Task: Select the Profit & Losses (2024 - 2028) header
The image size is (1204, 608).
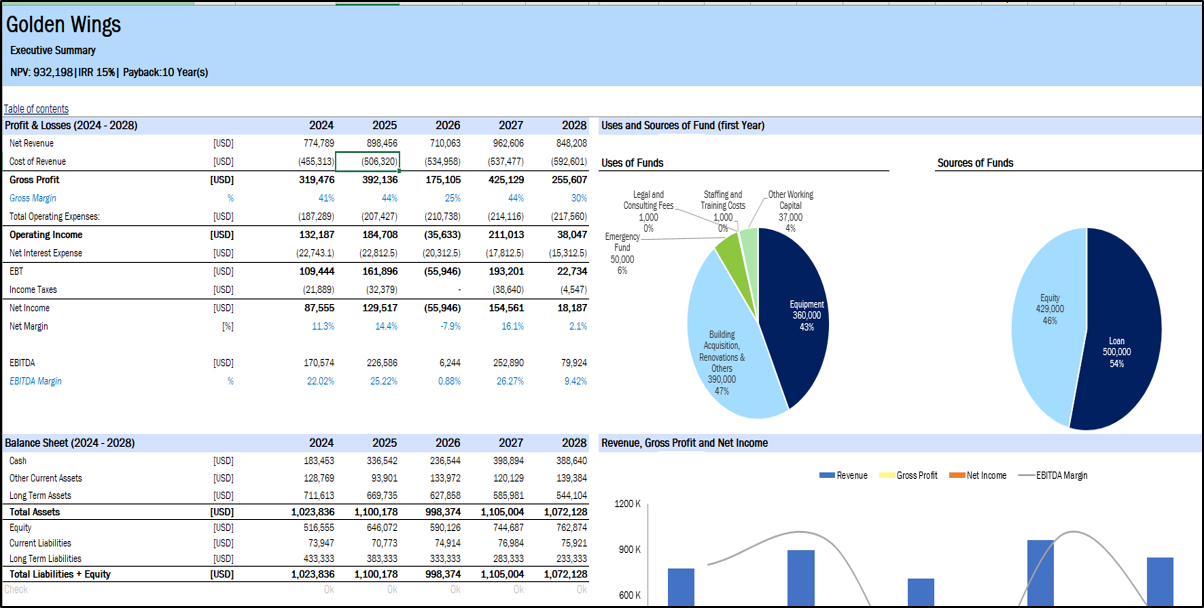Action: coord(71,126)
